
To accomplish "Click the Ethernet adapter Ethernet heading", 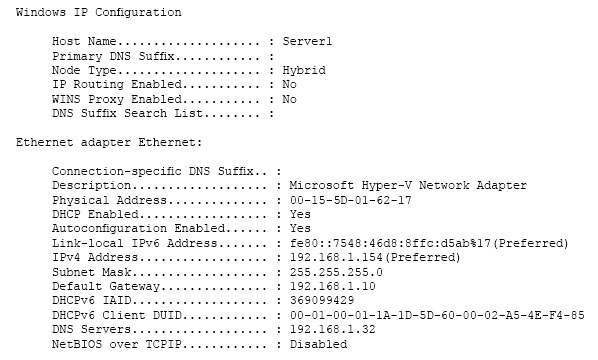I will coord(109,143).
